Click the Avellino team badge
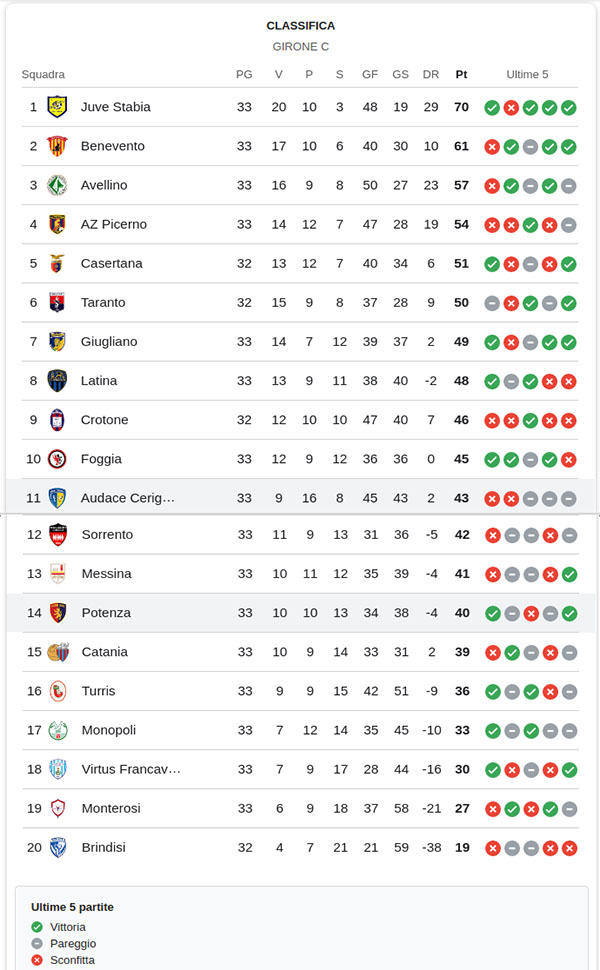 pyautogui.click(x=57, y=185)
